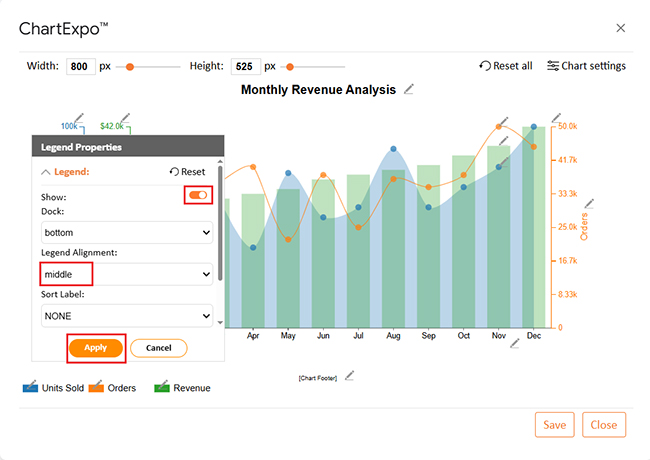Click pencil icon next to chart title

(x=408, y=90)
